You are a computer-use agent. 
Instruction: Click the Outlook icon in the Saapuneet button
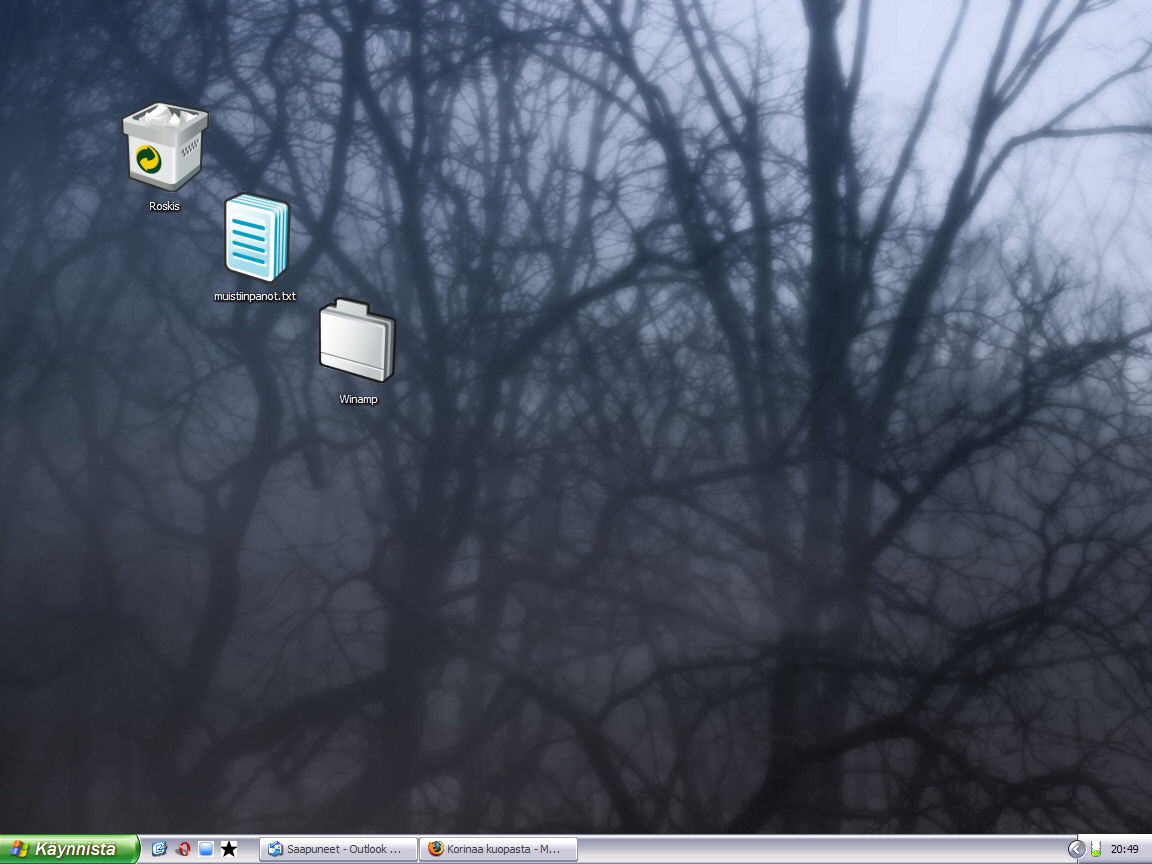pyautogui.click(x=275, y=849)
